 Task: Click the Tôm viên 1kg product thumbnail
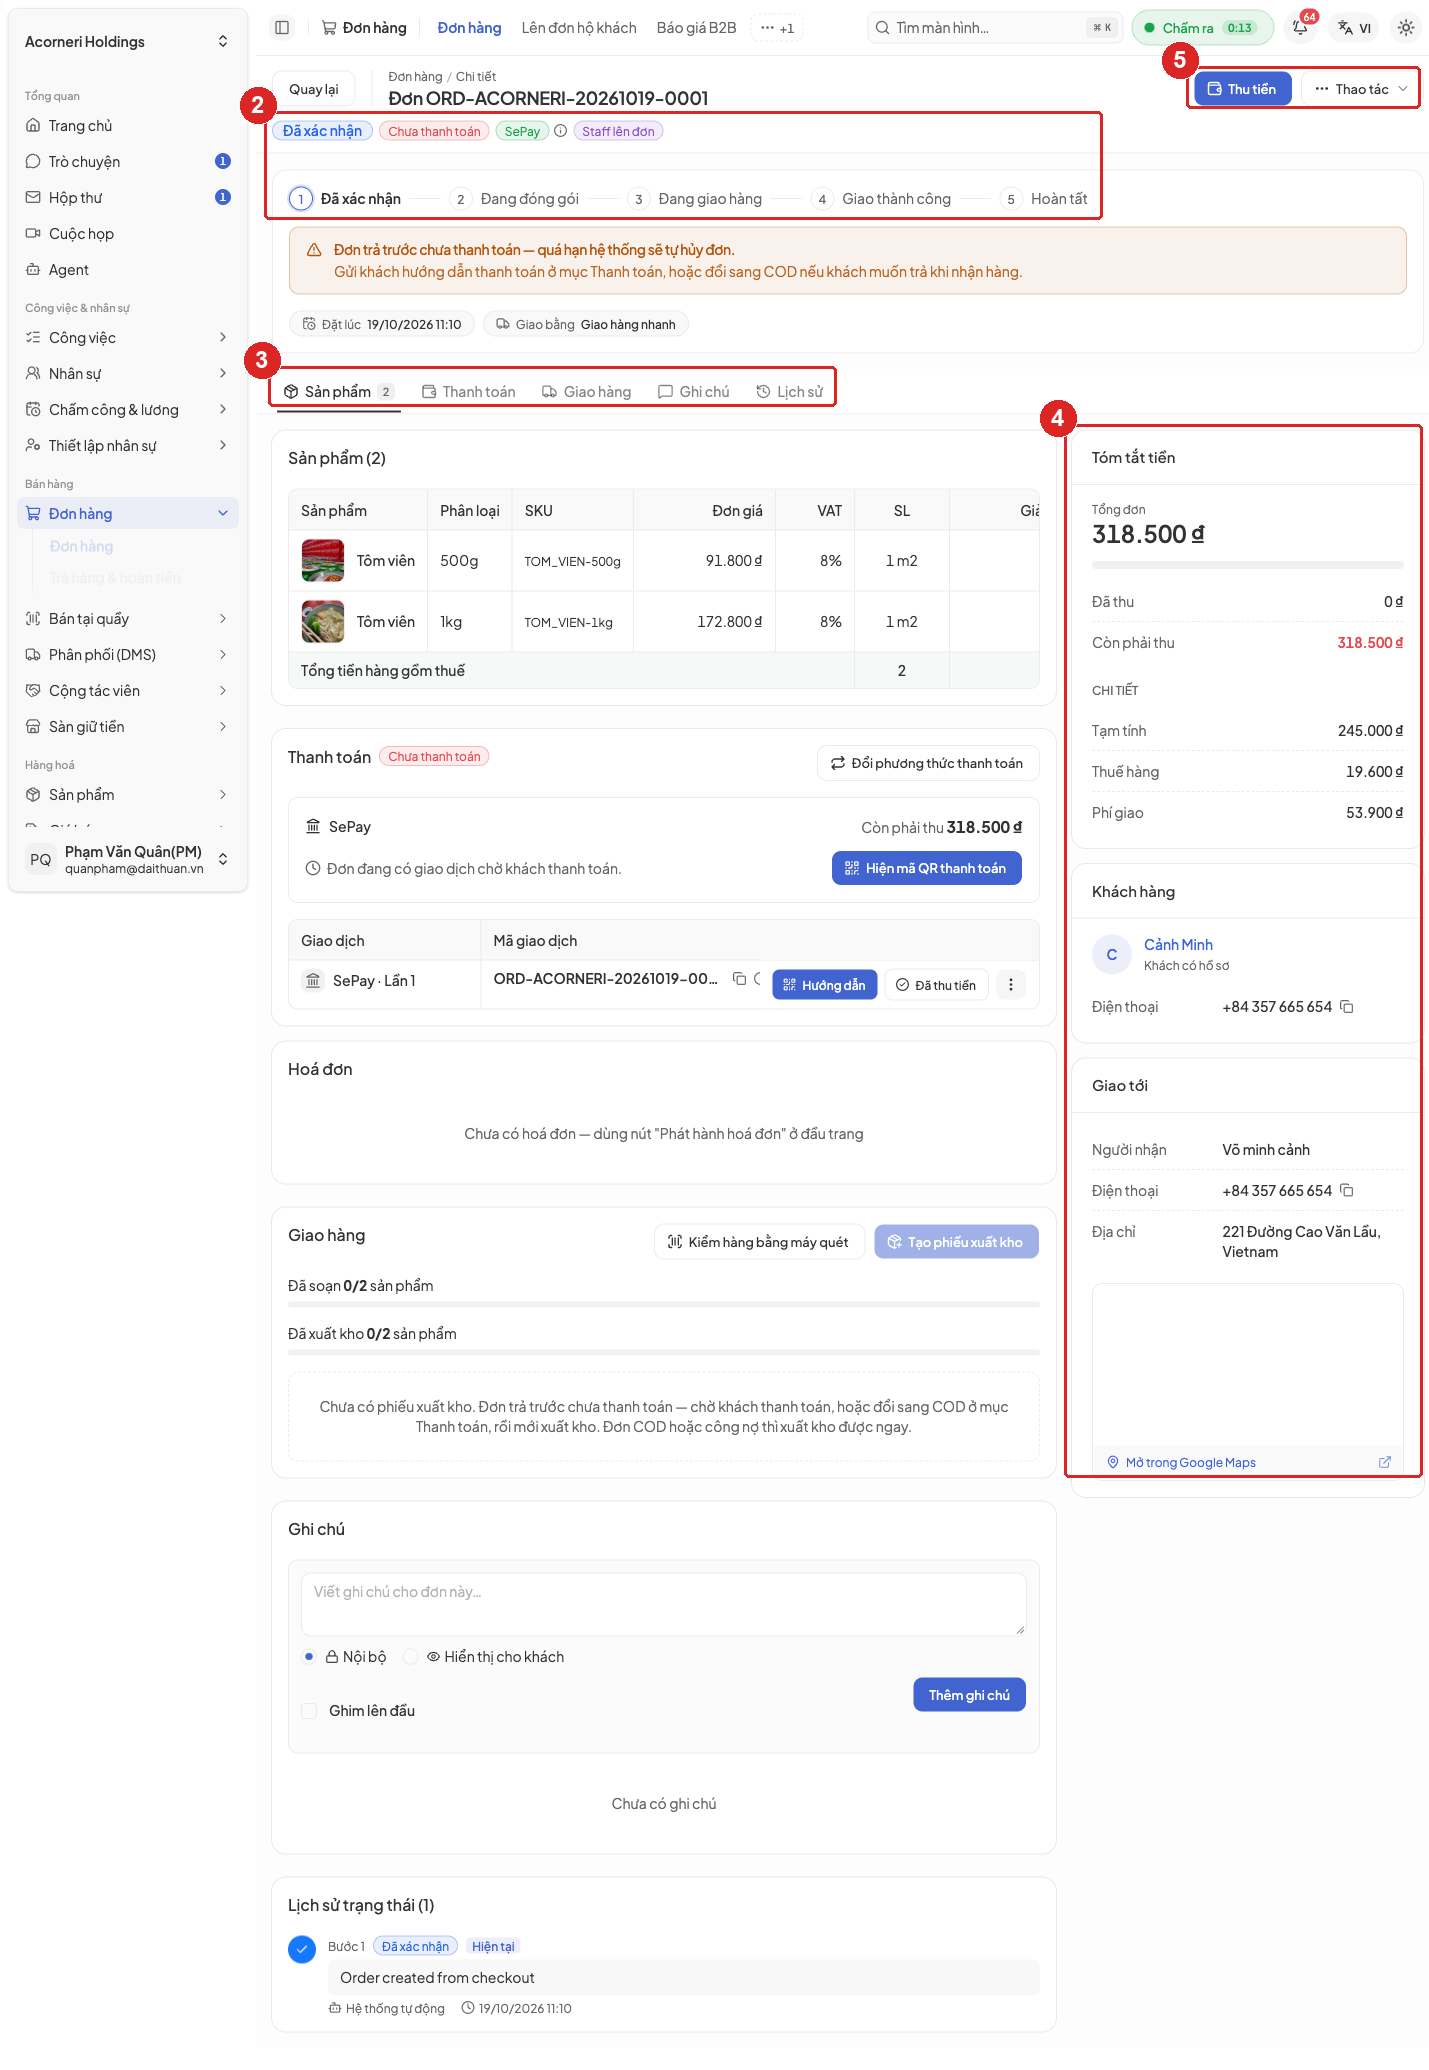(x=323, y=622)
